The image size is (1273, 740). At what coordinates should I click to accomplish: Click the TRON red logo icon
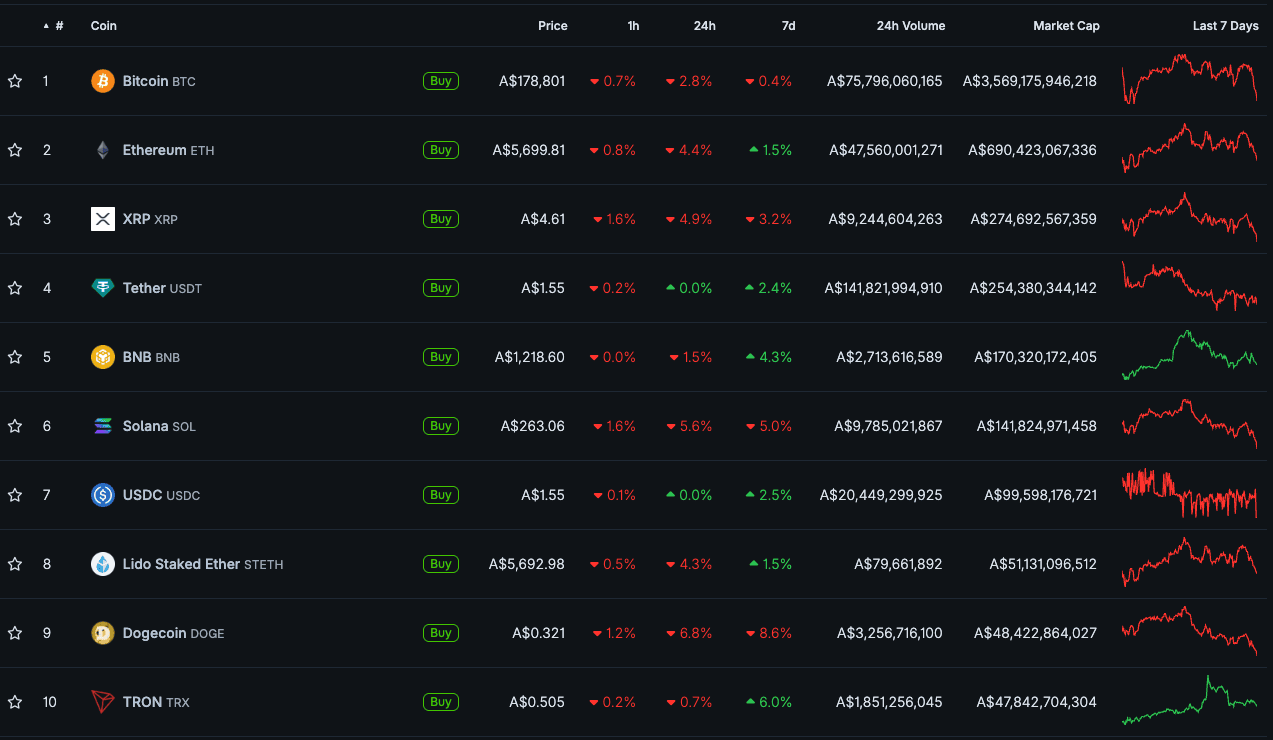pos(103,702)
